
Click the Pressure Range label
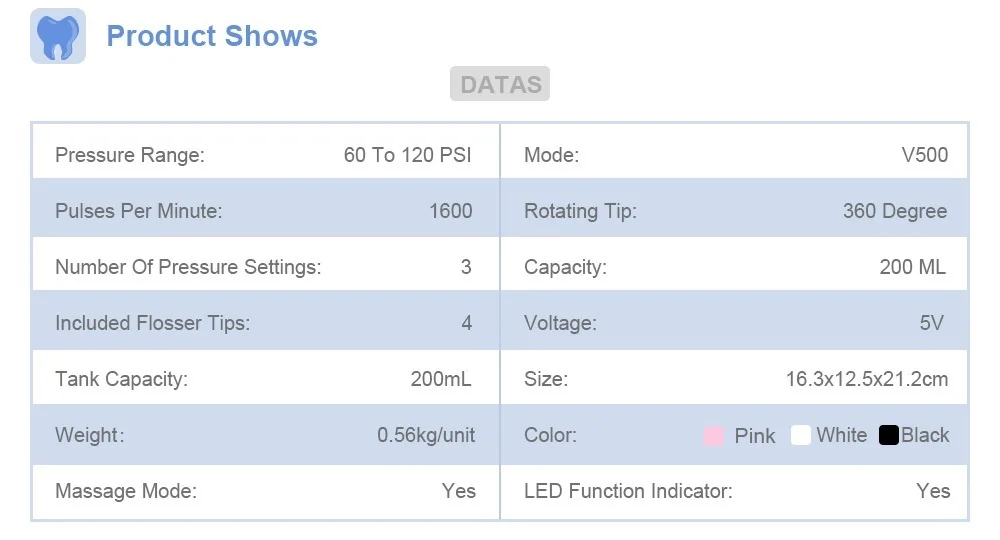coord(130,155)
